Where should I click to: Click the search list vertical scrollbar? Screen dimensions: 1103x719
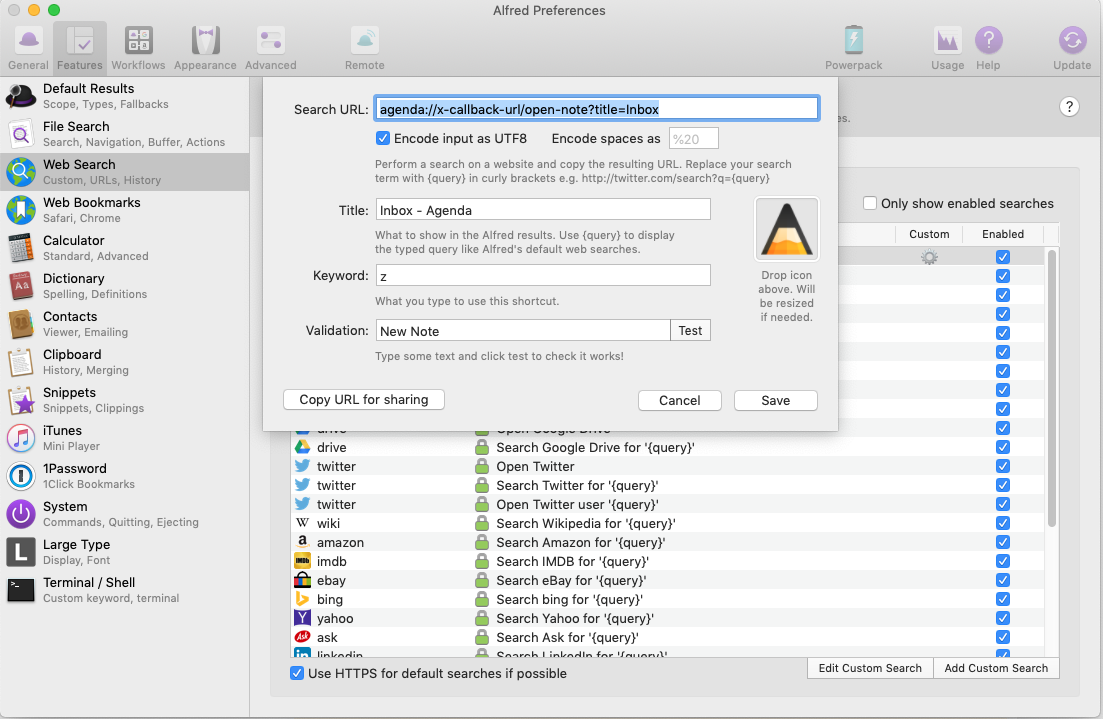[x=1052, y=388]
